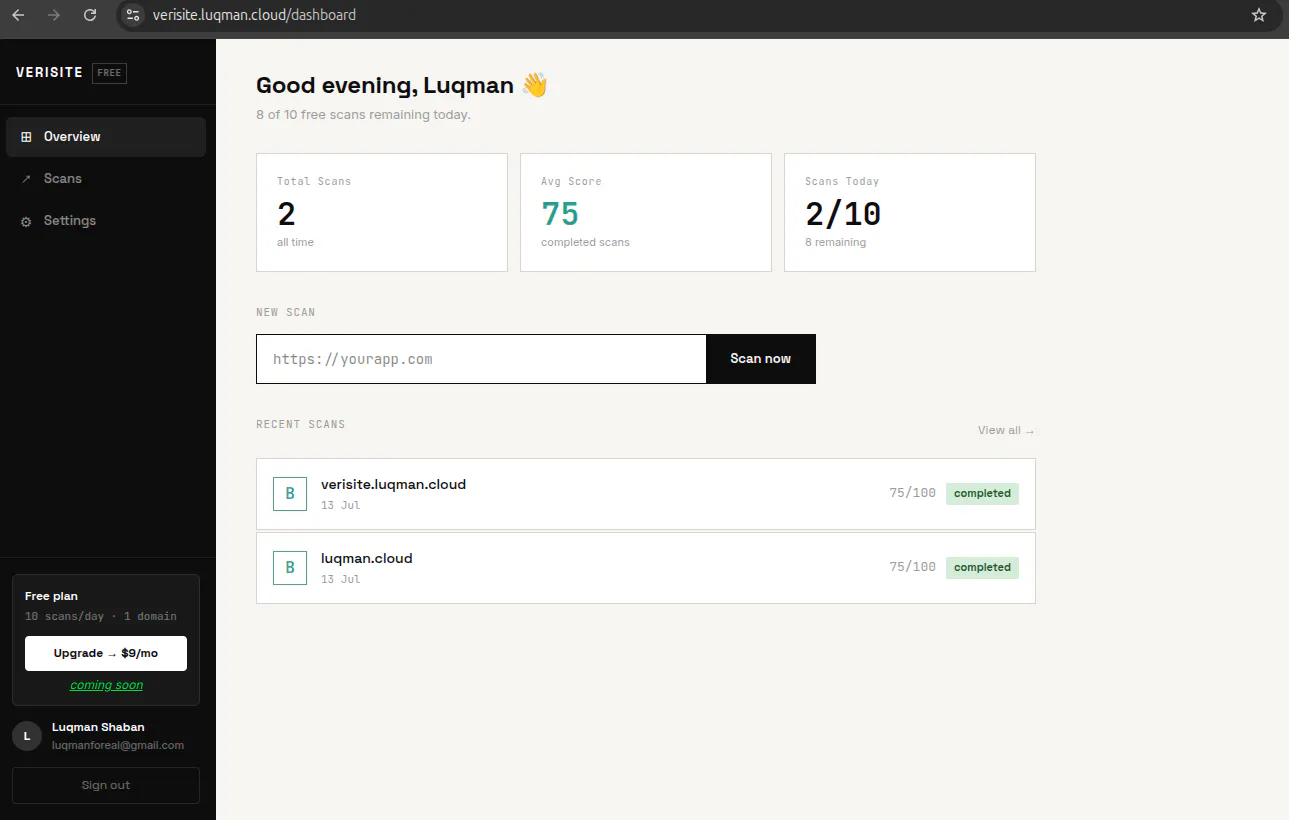Open the Scans Today stat card
Viewport: 1289px width, 820px height.
pyautogui.click(x=910, y=212)
